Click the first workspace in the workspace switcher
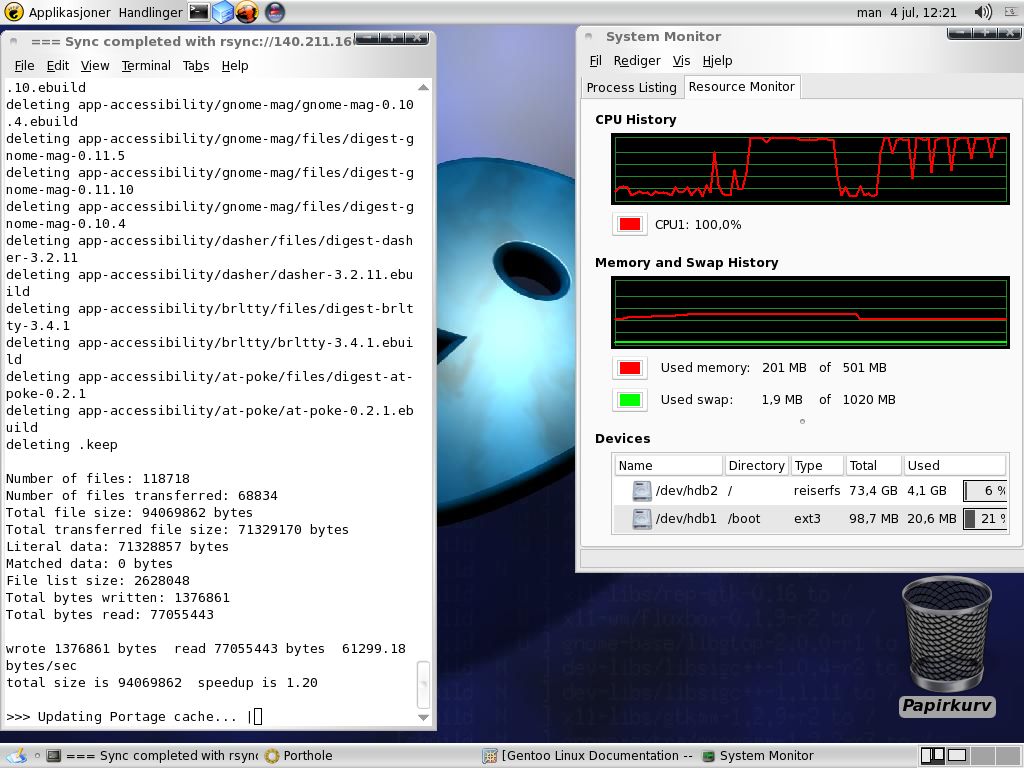Screen dimensions: 1024x768 (x=933, y=756)
